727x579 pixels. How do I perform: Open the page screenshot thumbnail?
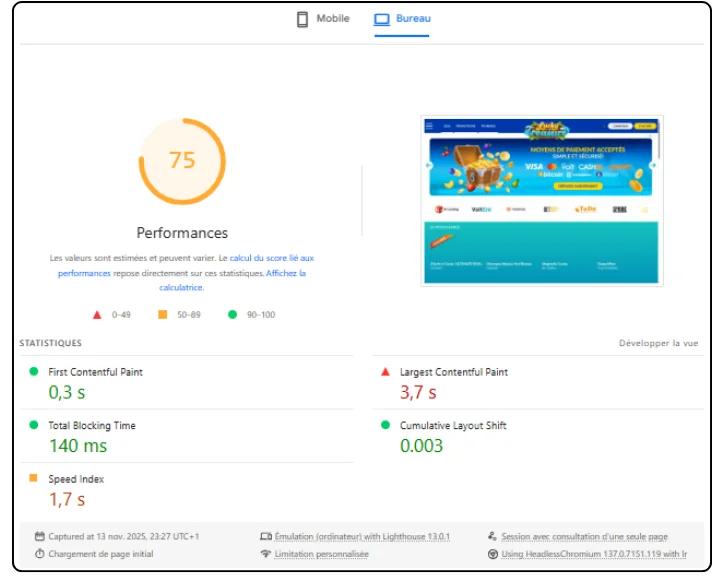(x=542, y=200)
